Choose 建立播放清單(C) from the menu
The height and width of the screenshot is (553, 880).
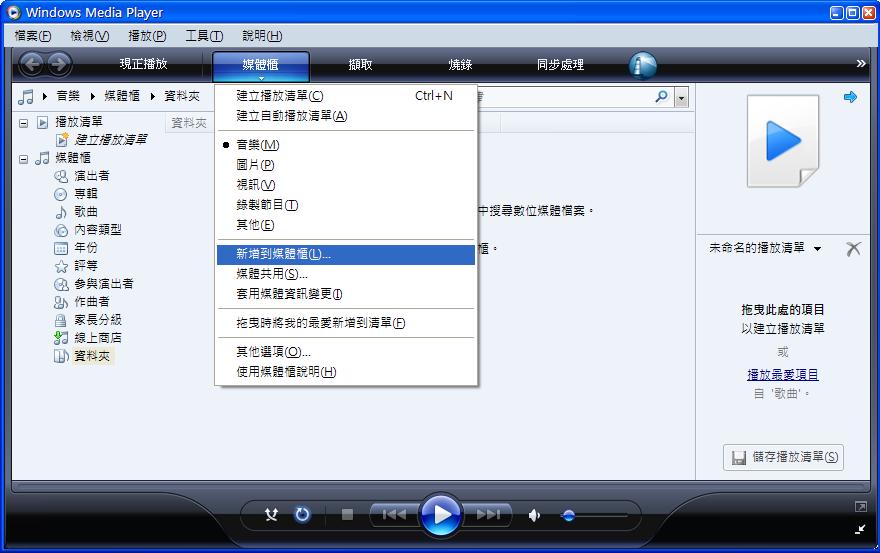click(346, 96)
